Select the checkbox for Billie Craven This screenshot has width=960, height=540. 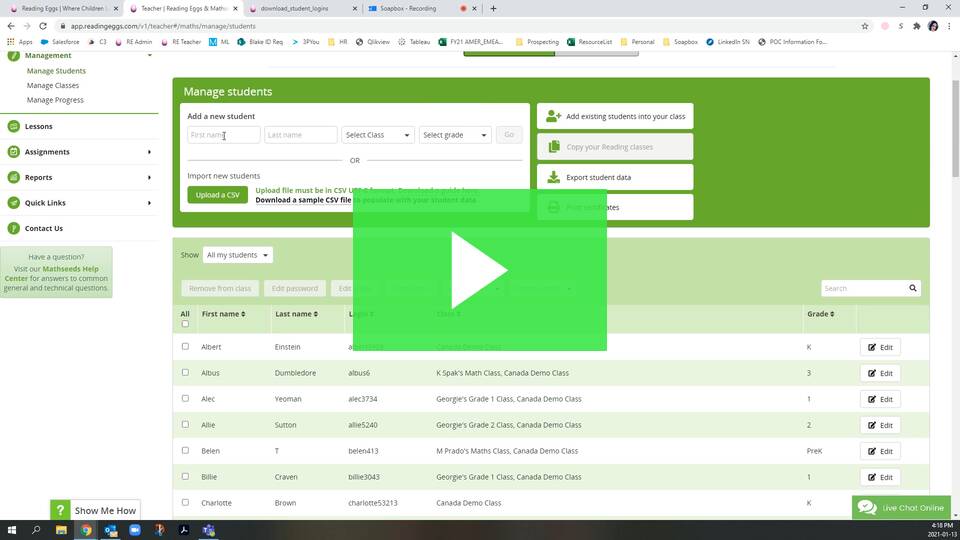[185, 476]
